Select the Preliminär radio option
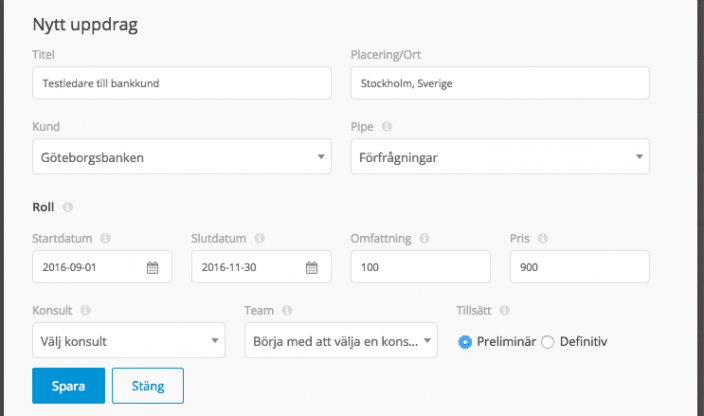 coord(465,341)
